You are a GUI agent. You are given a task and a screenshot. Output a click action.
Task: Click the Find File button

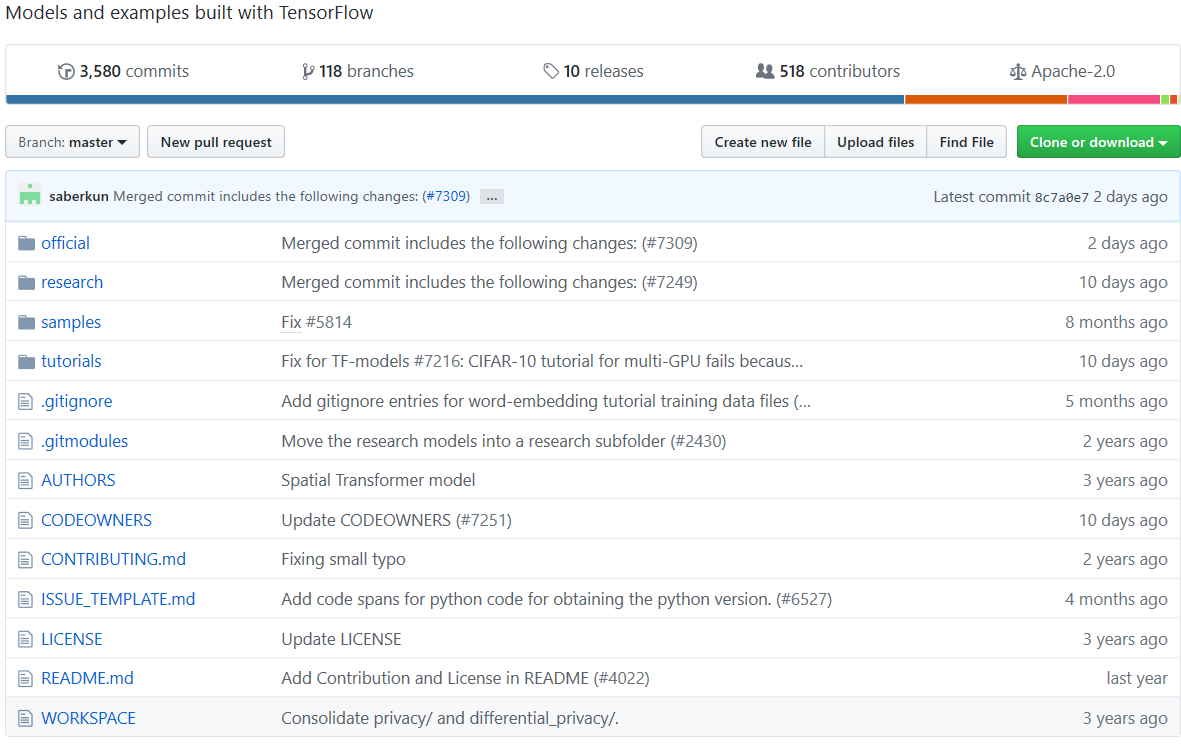click(x=966, y=142)
